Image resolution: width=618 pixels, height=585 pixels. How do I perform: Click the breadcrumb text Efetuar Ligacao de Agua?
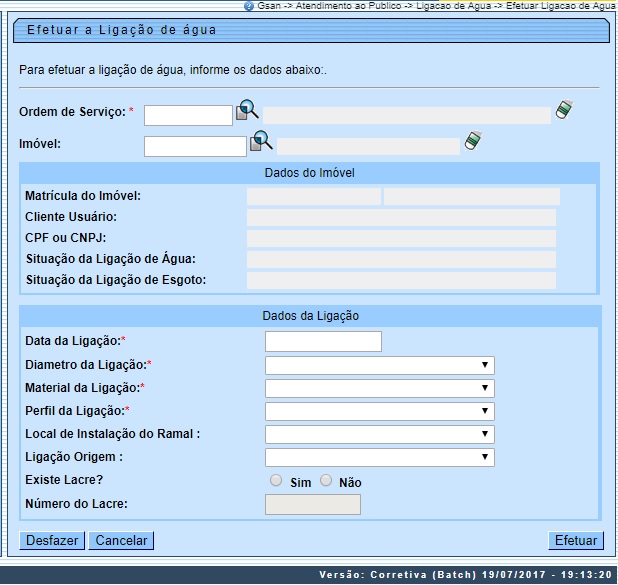coord(560,6)
